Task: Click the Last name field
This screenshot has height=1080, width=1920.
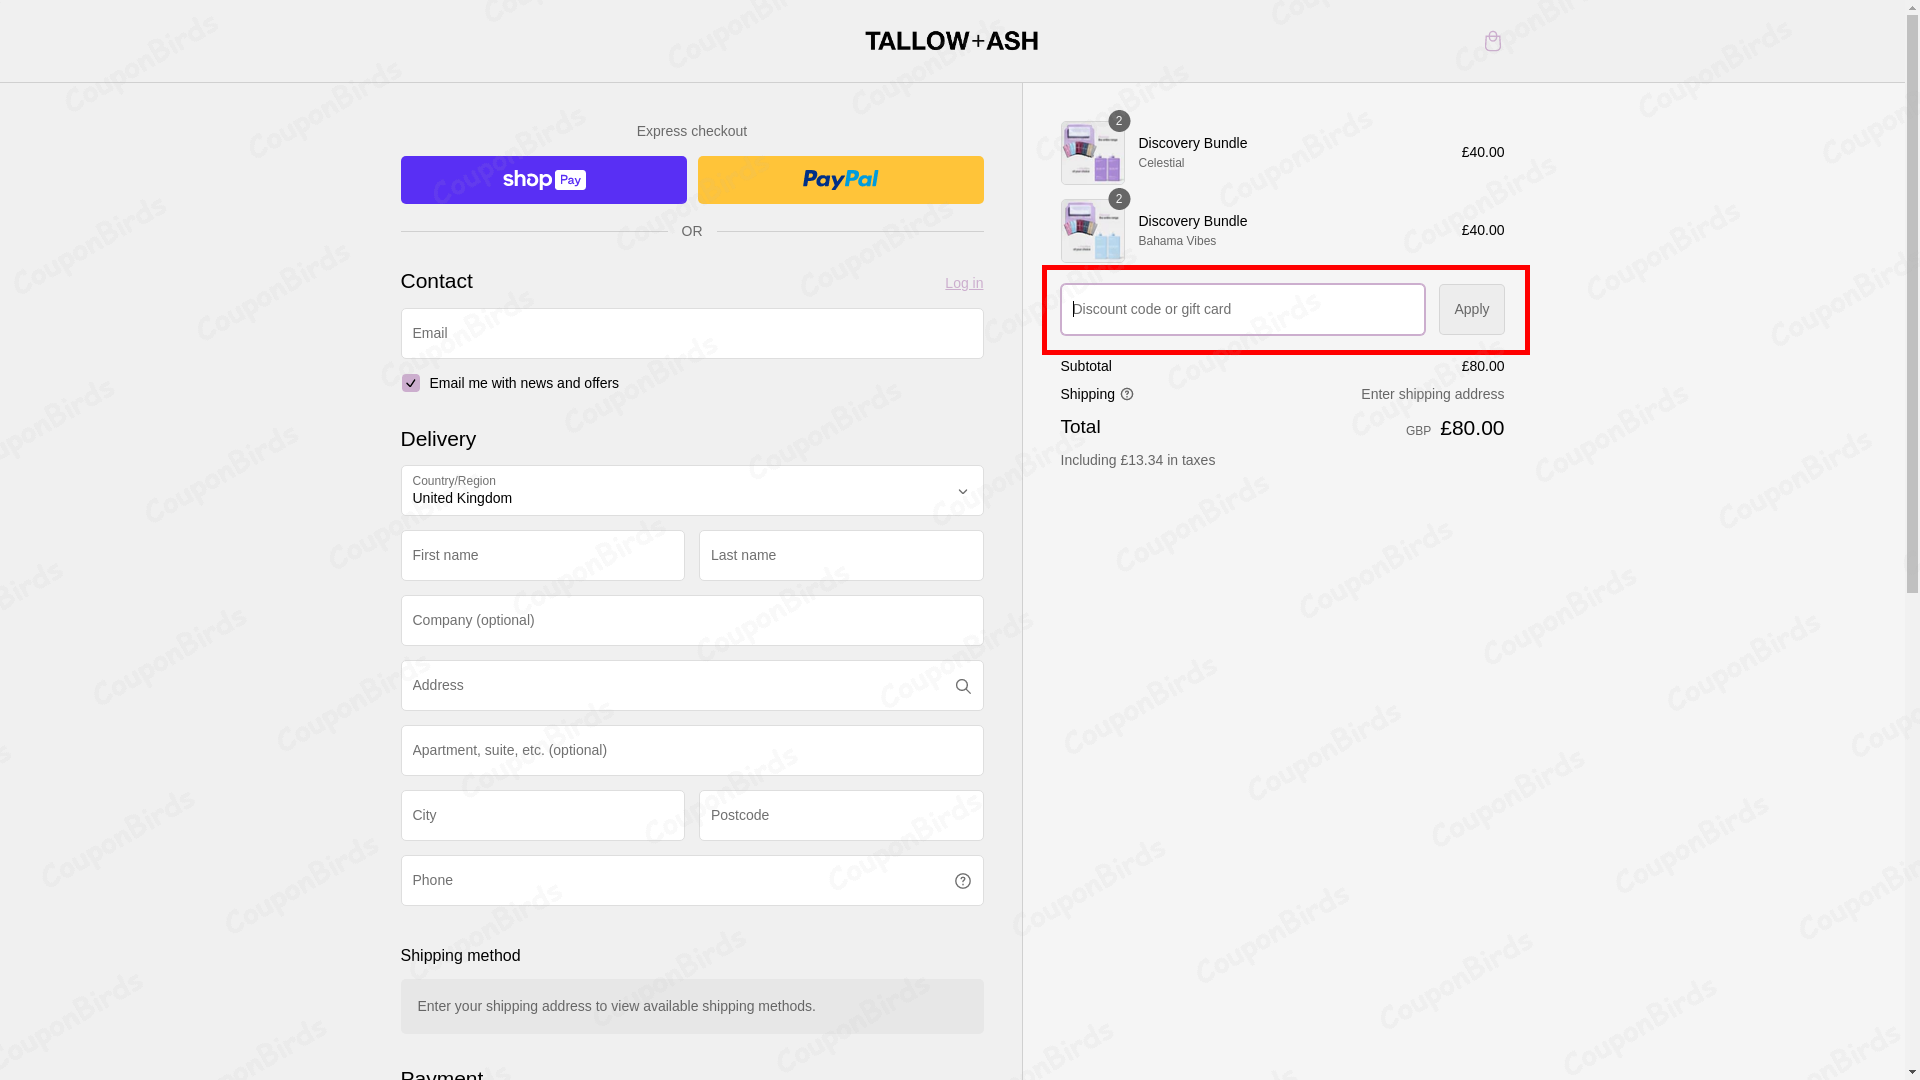Action: (x=840, y=556)
